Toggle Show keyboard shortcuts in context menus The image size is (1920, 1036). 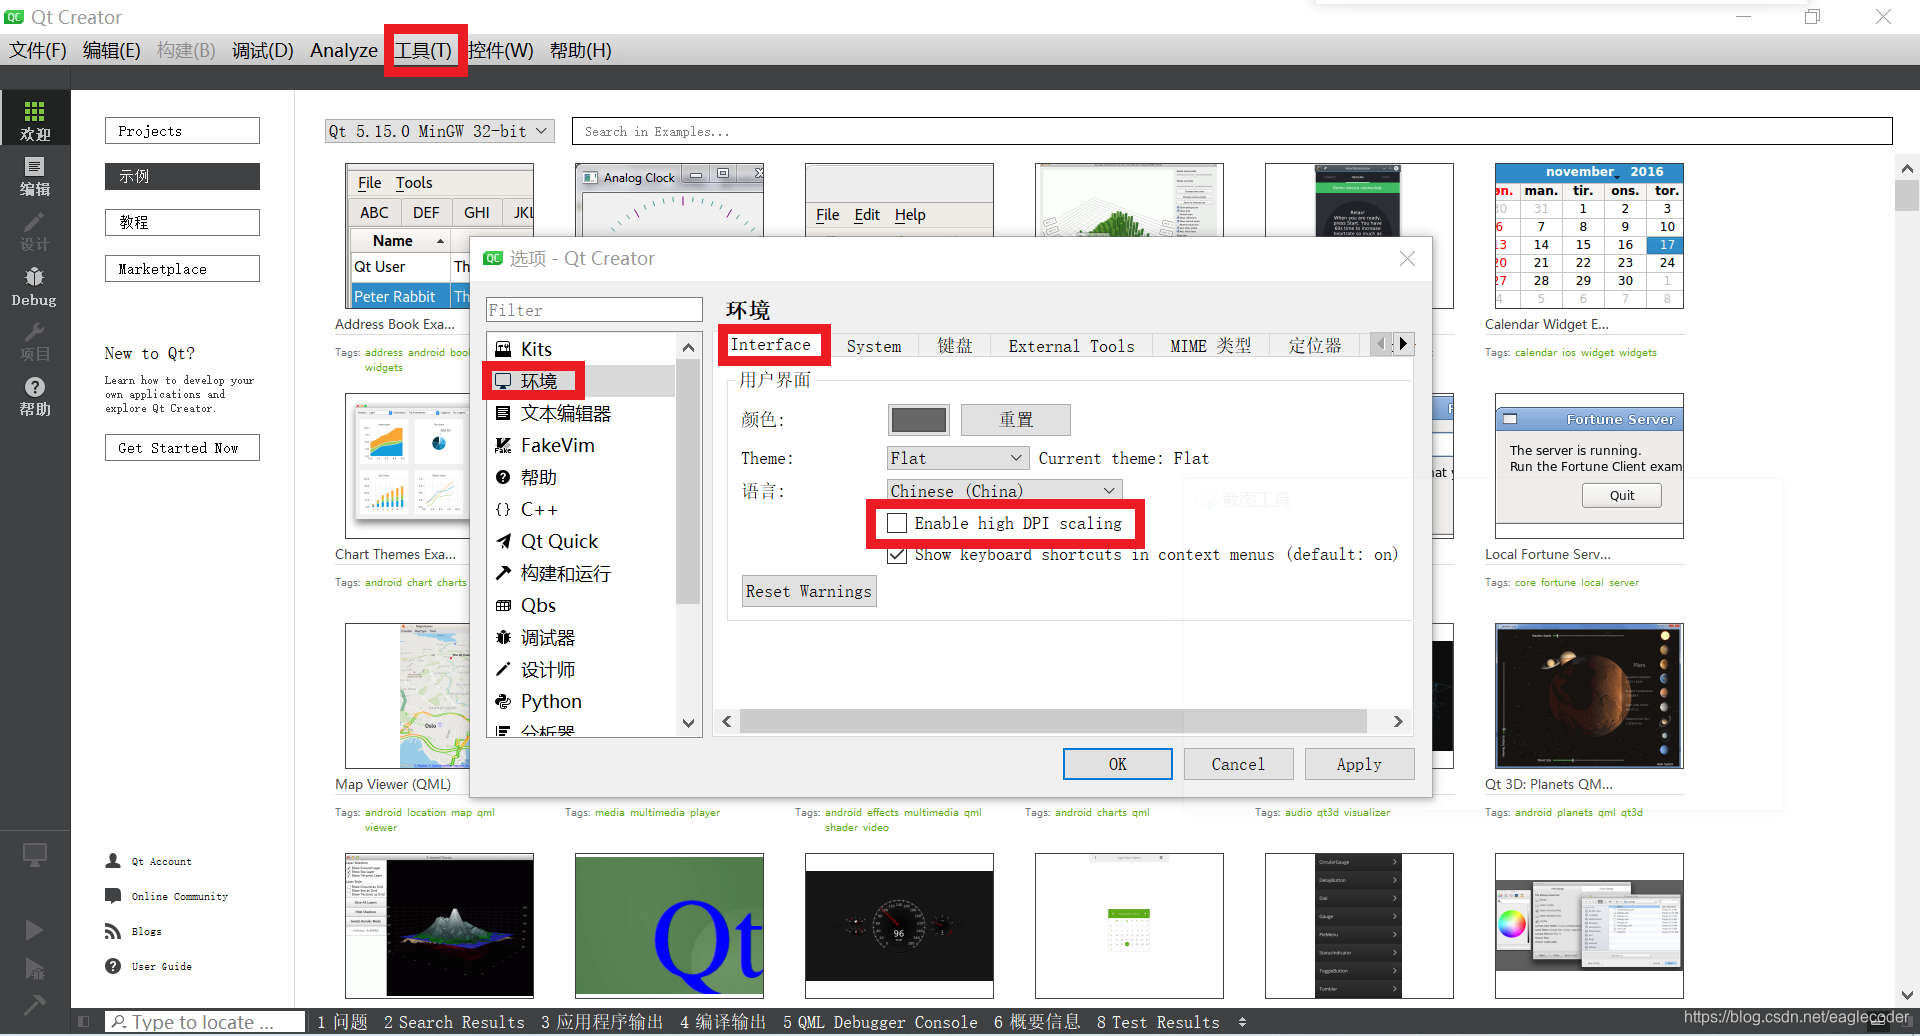pyautogui.click(x=897, y=555)
